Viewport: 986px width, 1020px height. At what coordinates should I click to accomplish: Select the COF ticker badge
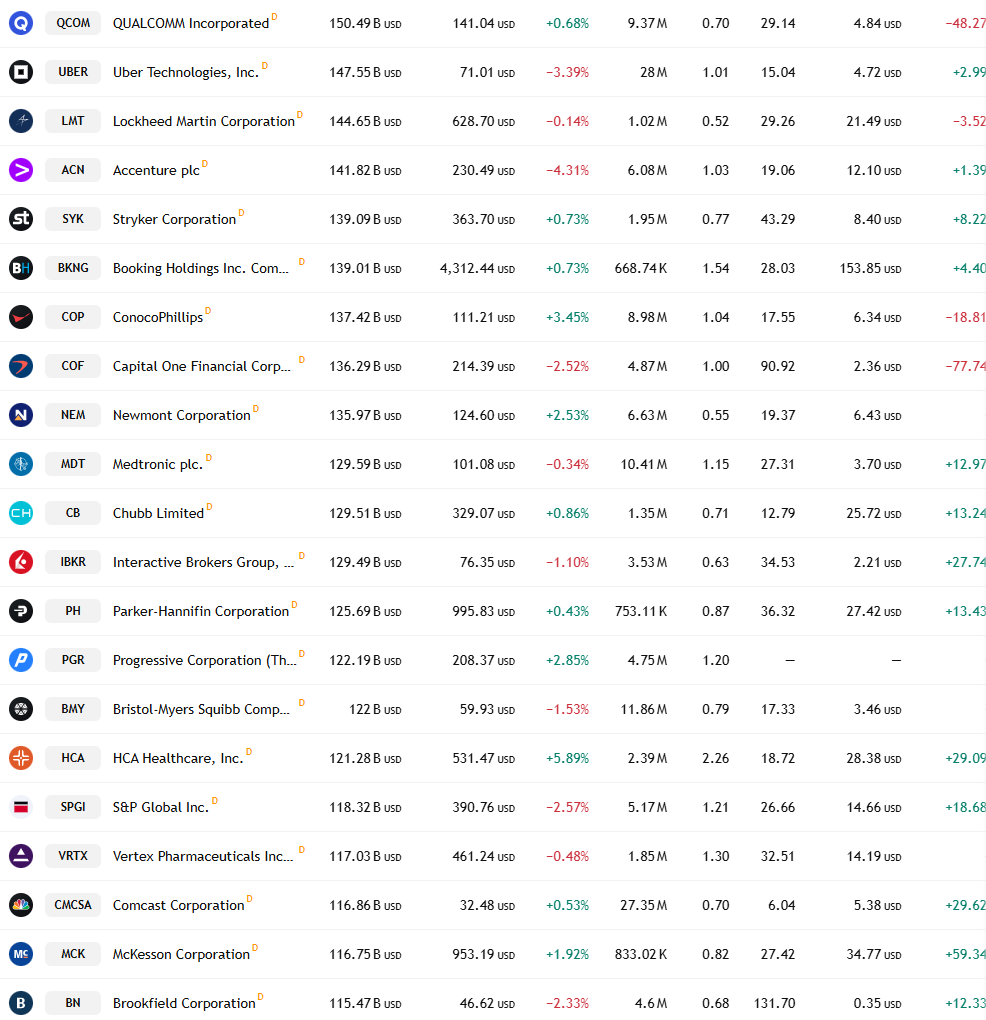[73, 366]
